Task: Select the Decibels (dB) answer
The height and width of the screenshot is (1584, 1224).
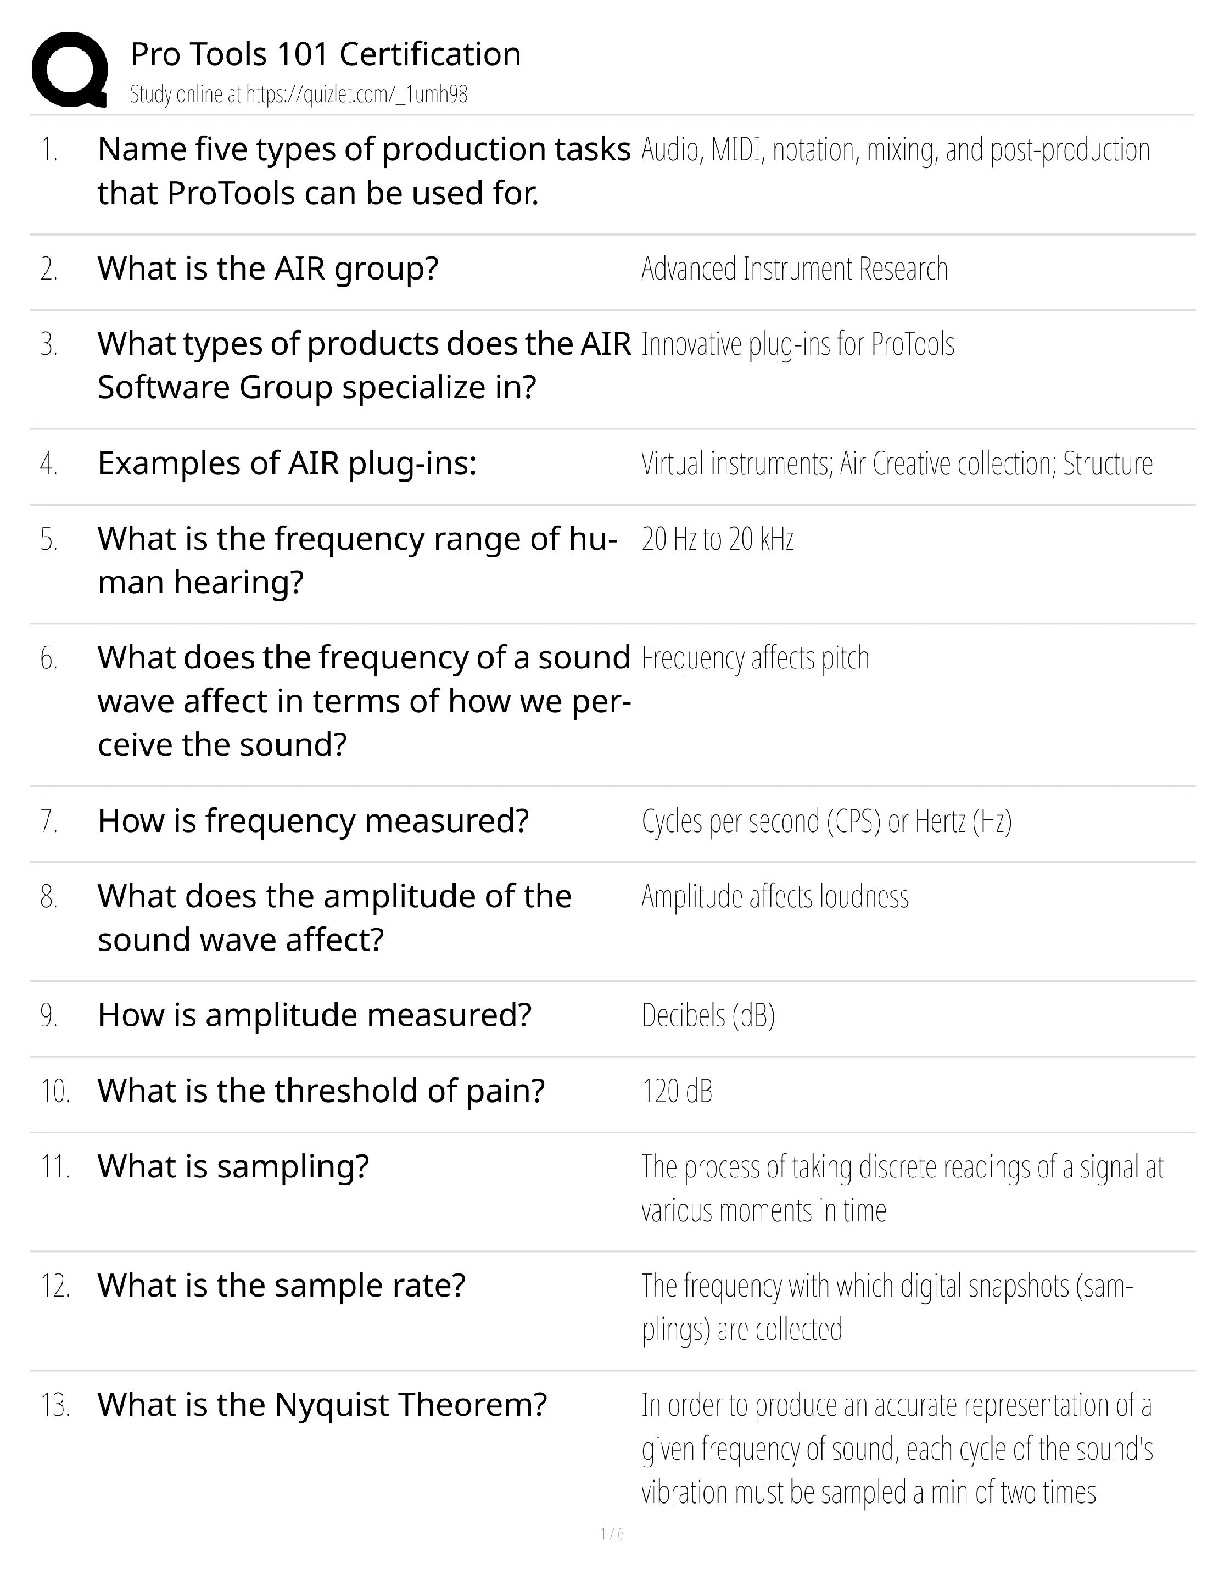Action: point(708,1016)
